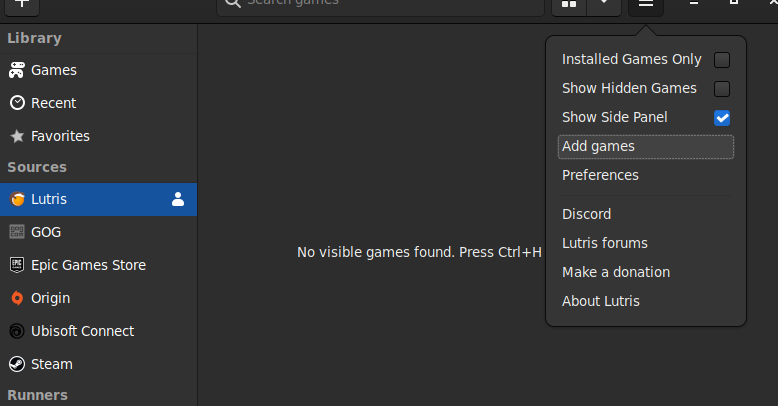This screenshot has width=778, height=406.
Task: Click the Sources section header
Action: click(x=37, y=167)
